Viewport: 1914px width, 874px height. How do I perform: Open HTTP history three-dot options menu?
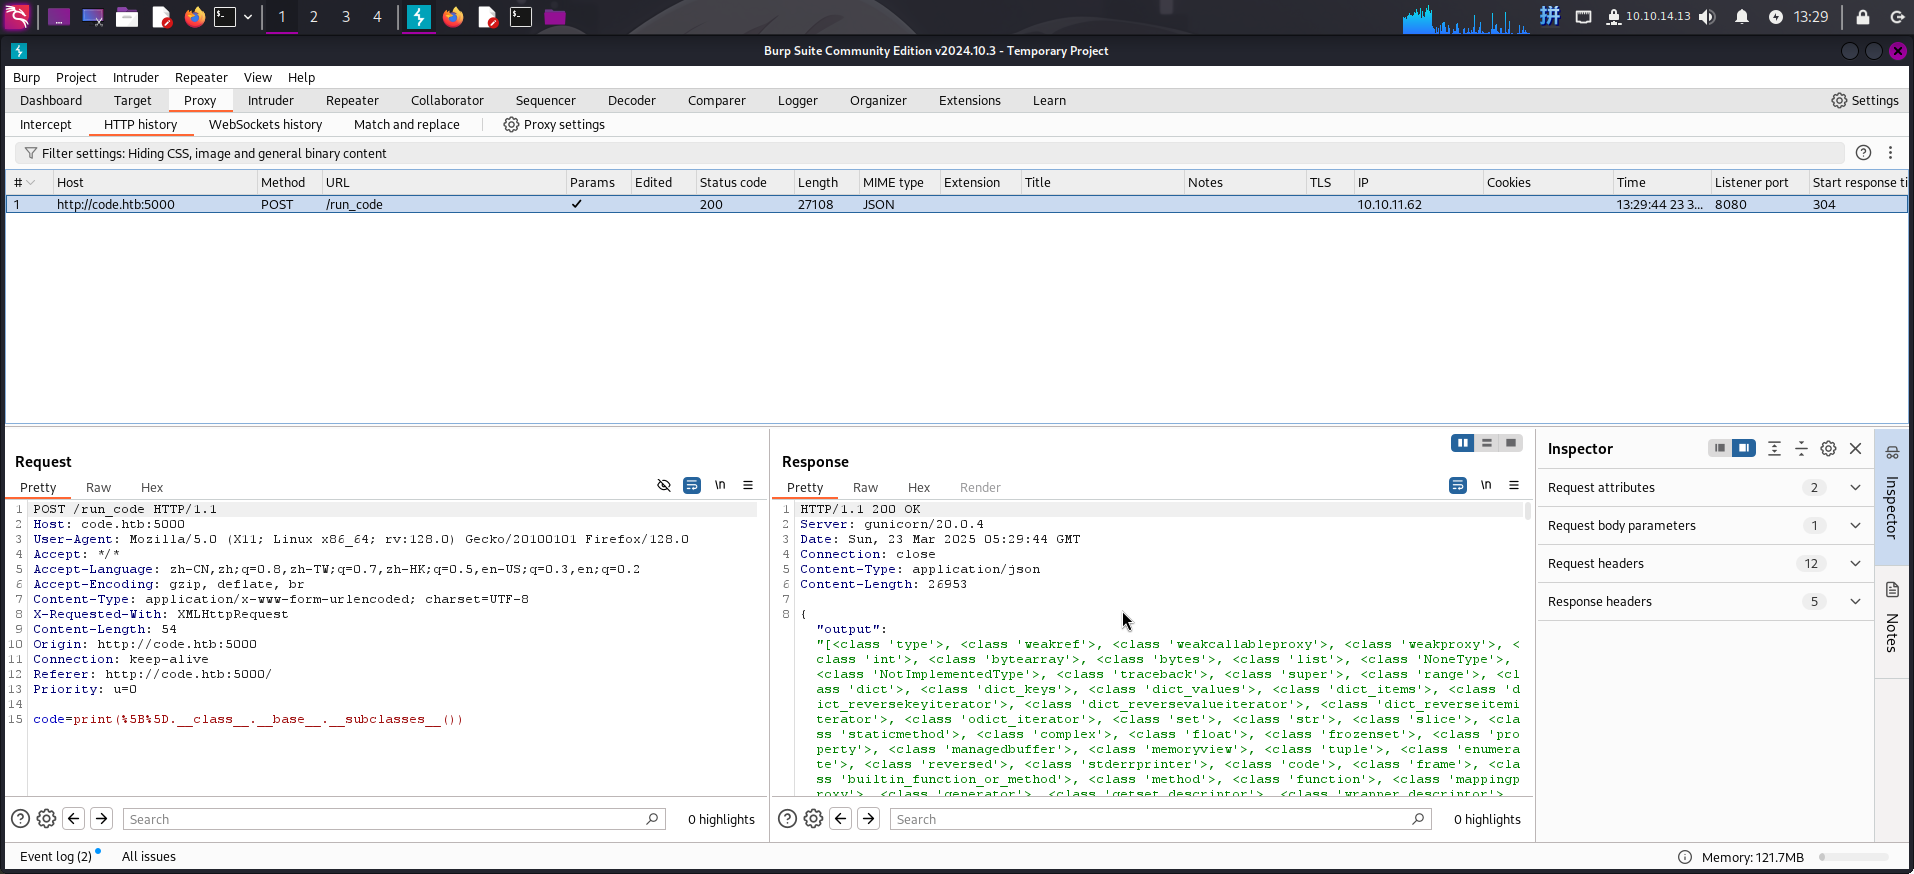(1890, 153)
